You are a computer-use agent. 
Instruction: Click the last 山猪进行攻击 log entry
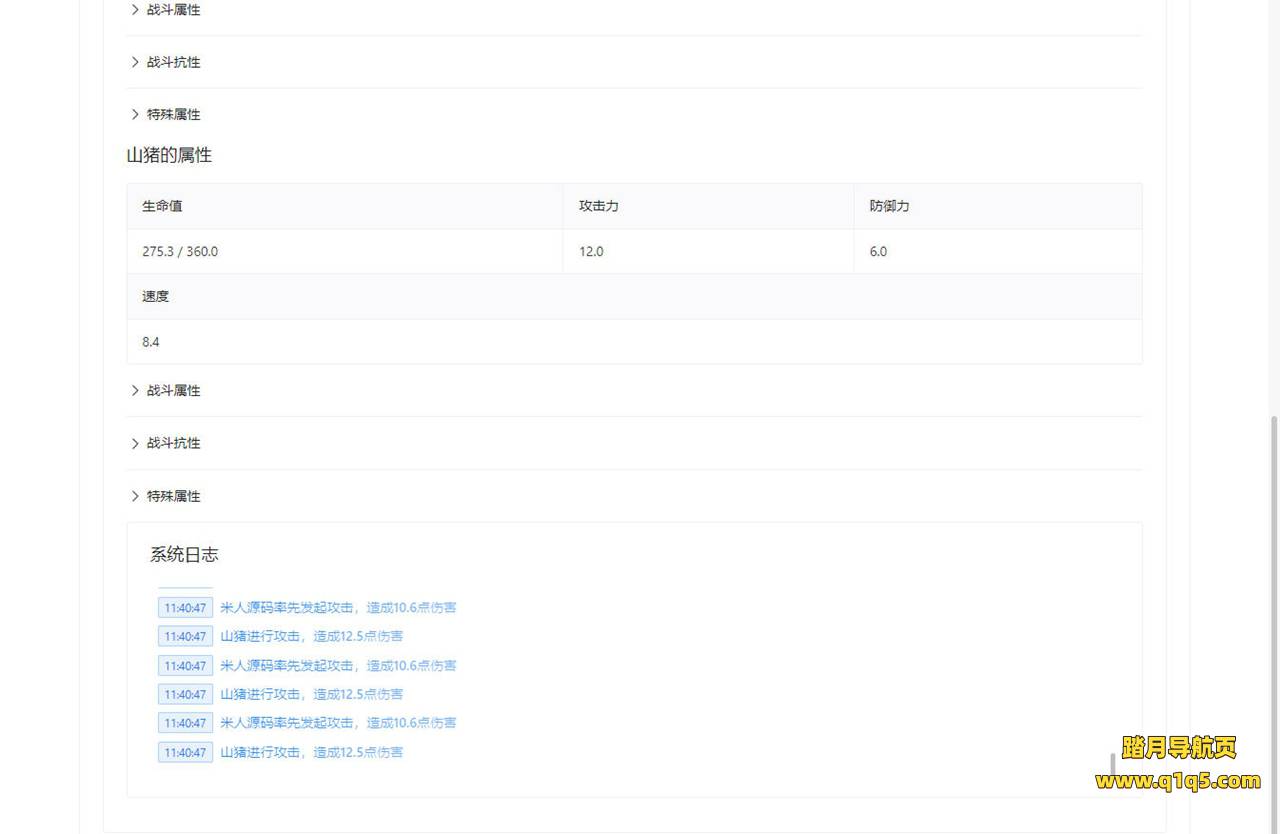click(311, 752)
